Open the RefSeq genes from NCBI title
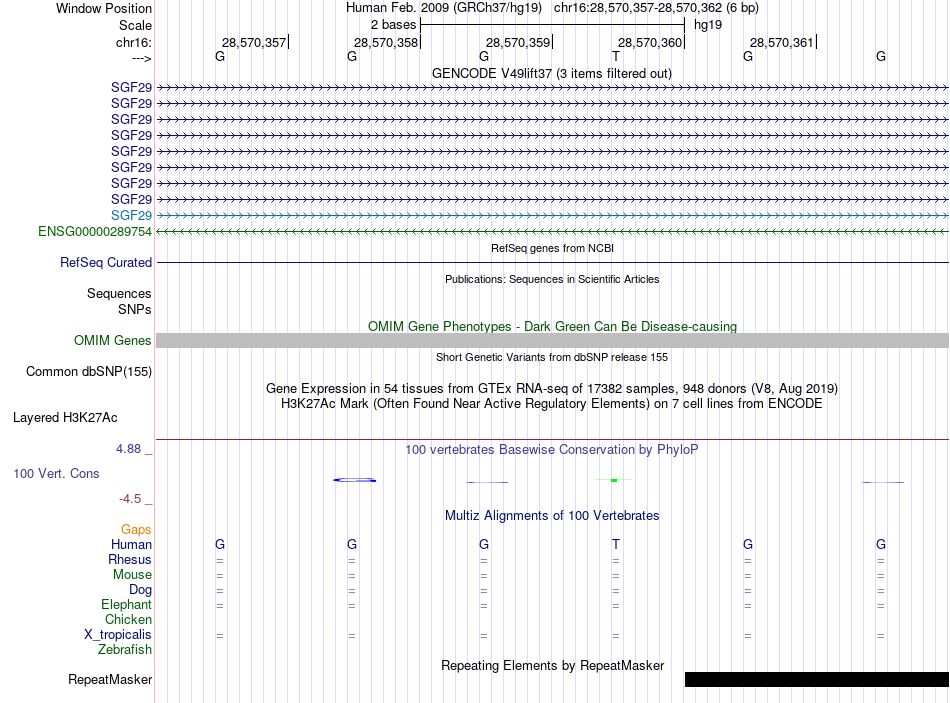Image resolution: width=950 pixels, height=703 pixels. (552, 248)
